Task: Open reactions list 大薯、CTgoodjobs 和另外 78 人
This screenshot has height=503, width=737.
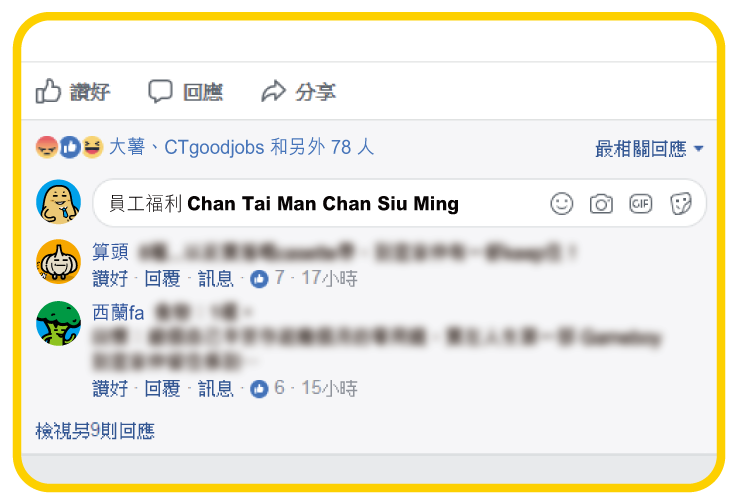Action: click(x=242, y=147)
